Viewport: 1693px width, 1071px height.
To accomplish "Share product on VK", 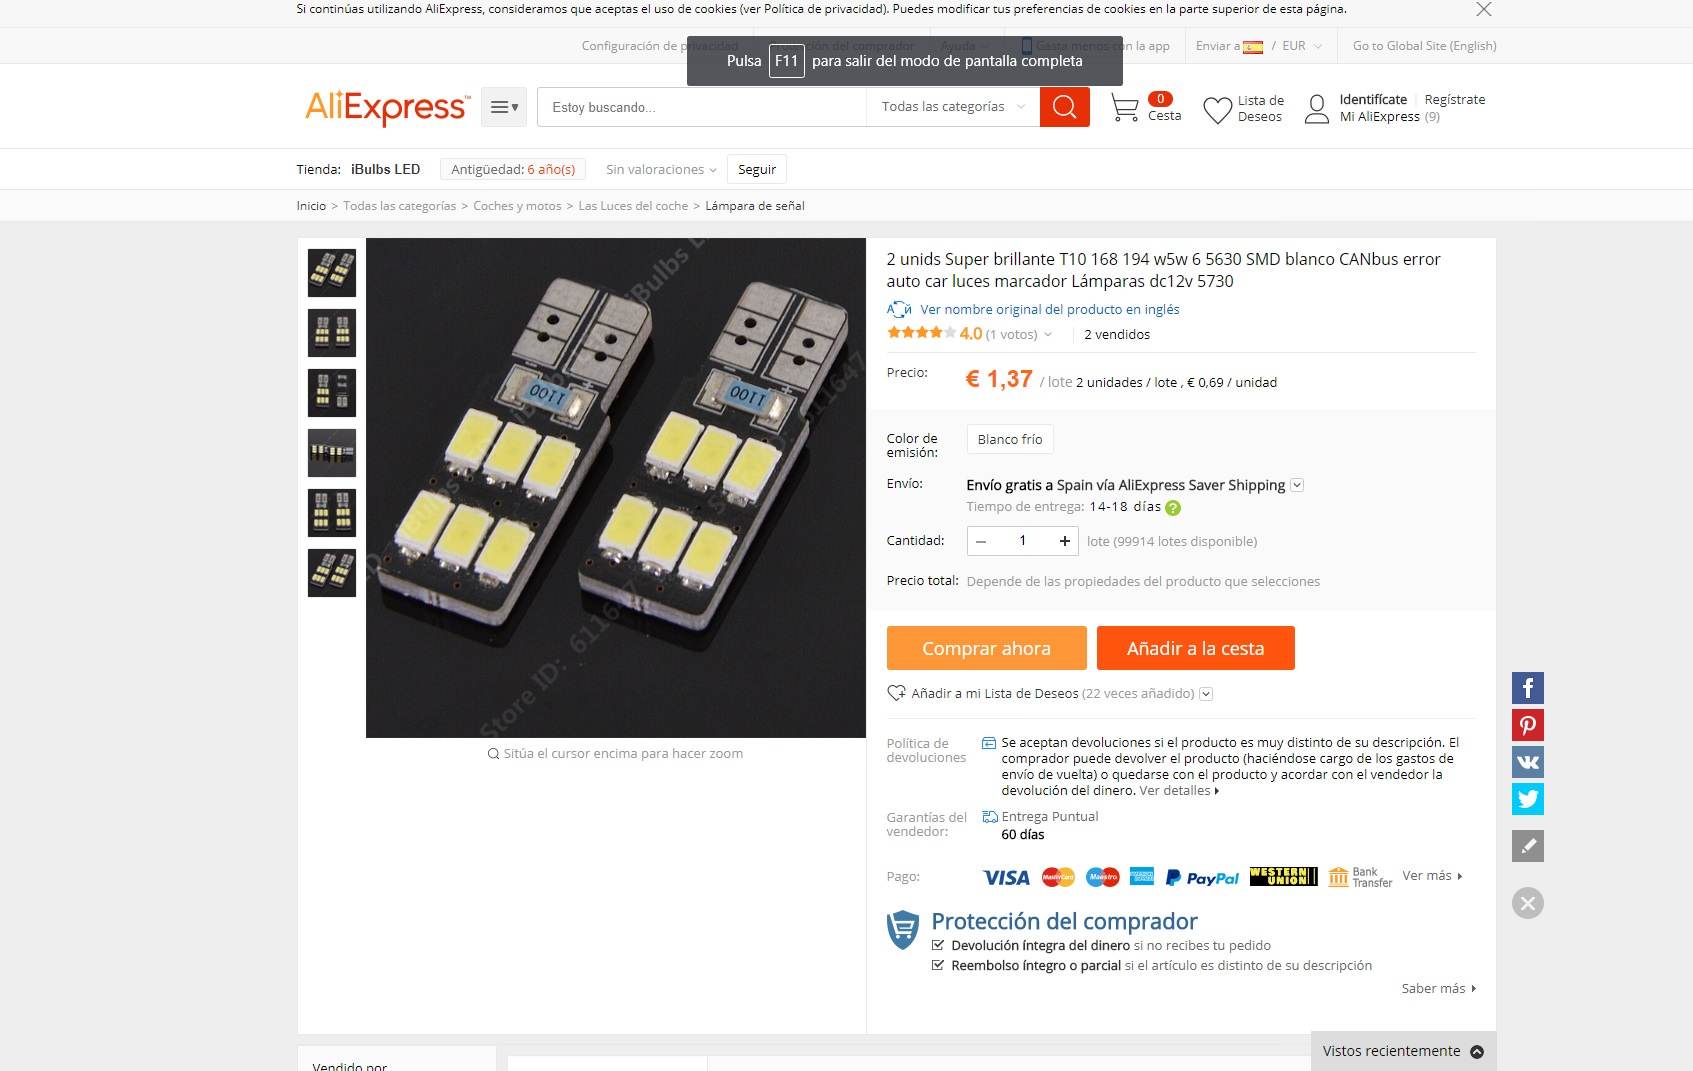I will pos(1527,762).
